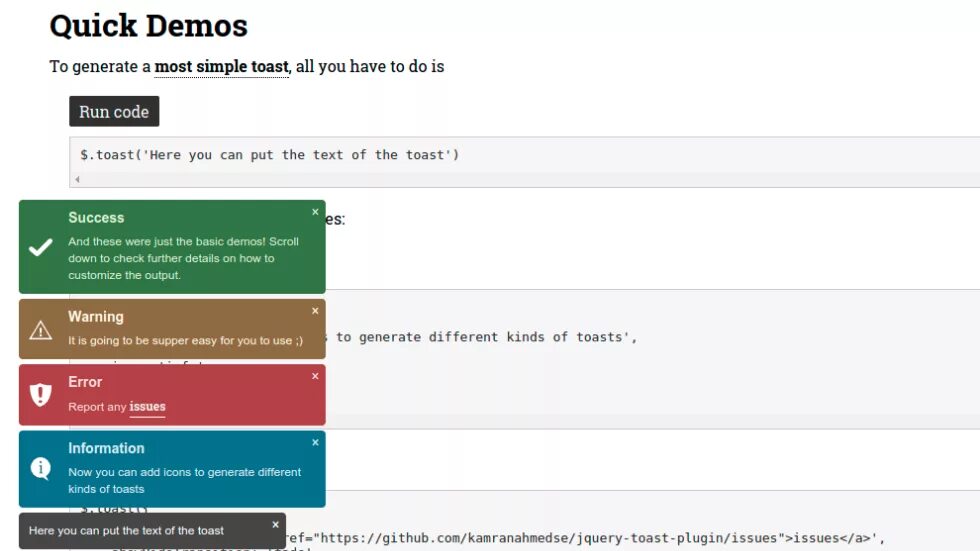Dismiss the Error toast
Screen dimensions: 980x551
pyautogui.click(x=315, y=376)
